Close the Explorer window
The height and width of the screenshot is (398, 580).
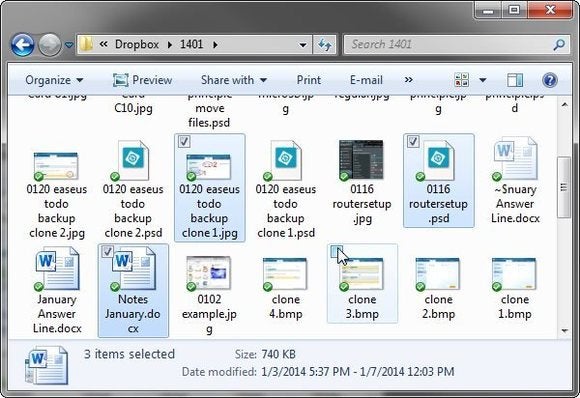(x=550, y=10)
